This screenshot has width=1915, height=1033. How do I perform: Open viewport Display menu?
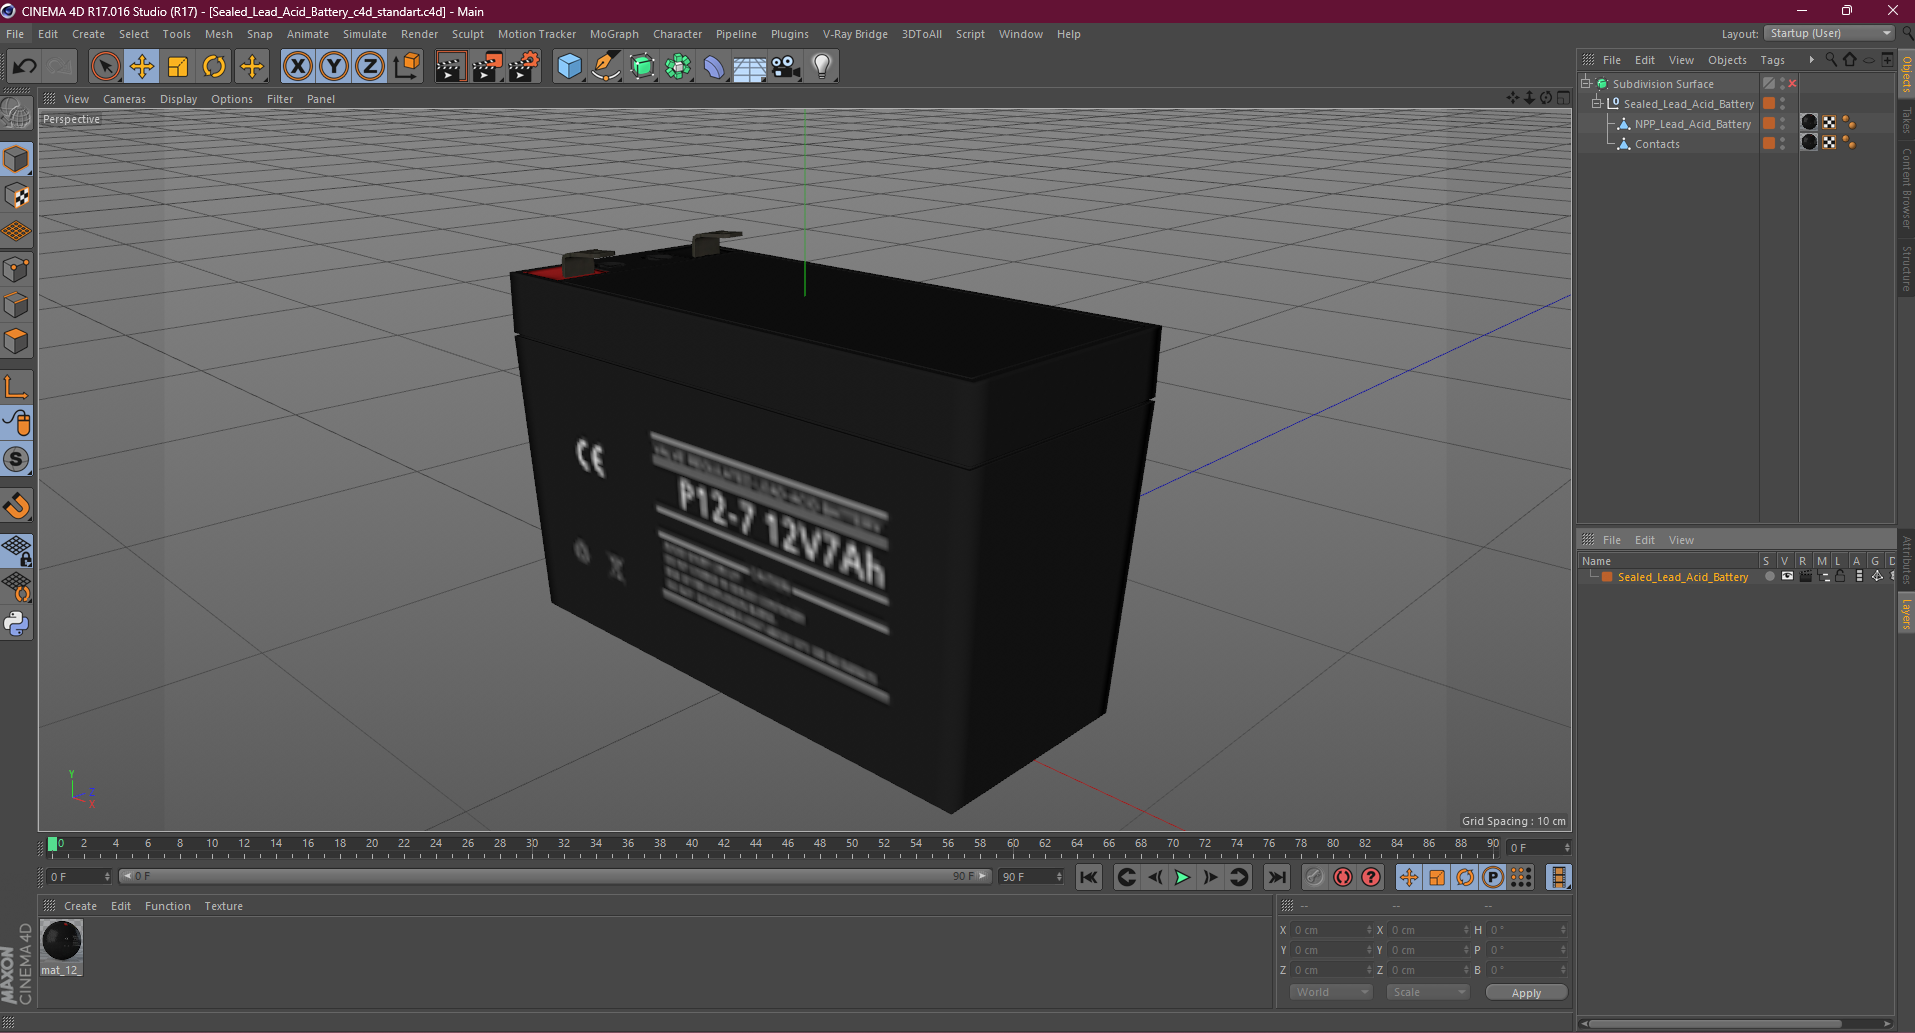pyautogui.click(x=178, y=99)
